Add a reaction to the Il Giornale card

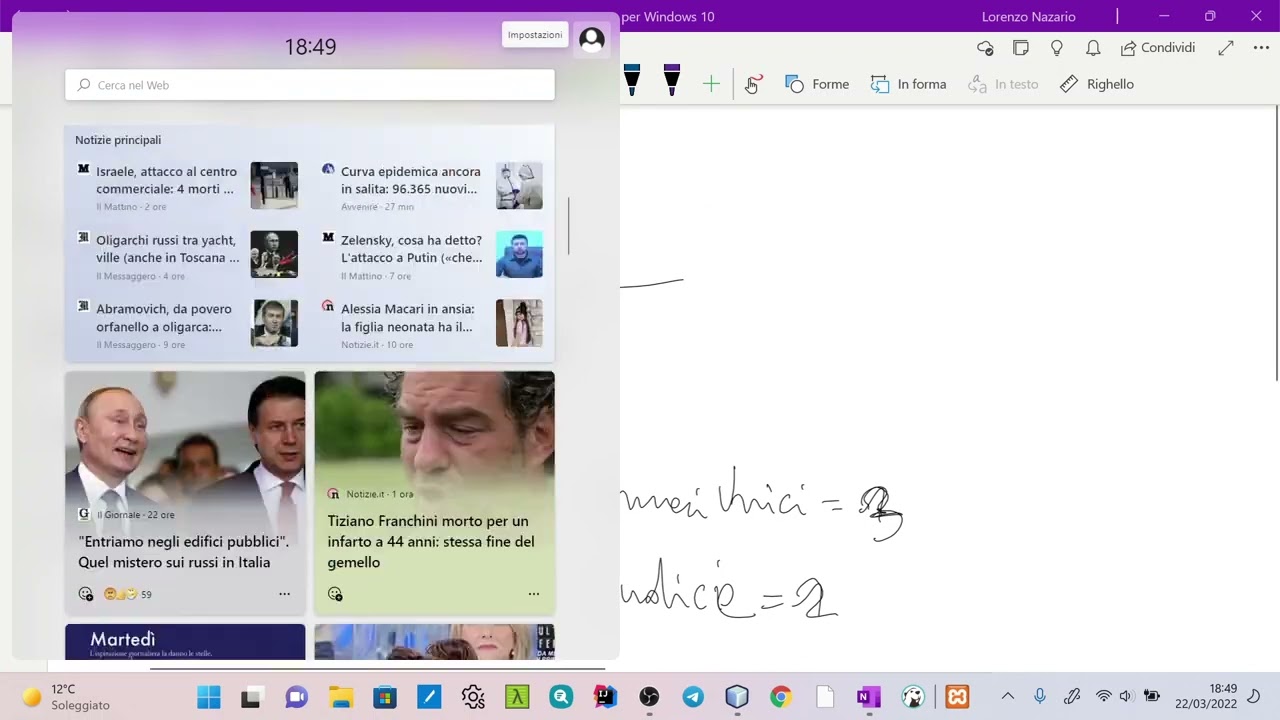pos(86,594)
